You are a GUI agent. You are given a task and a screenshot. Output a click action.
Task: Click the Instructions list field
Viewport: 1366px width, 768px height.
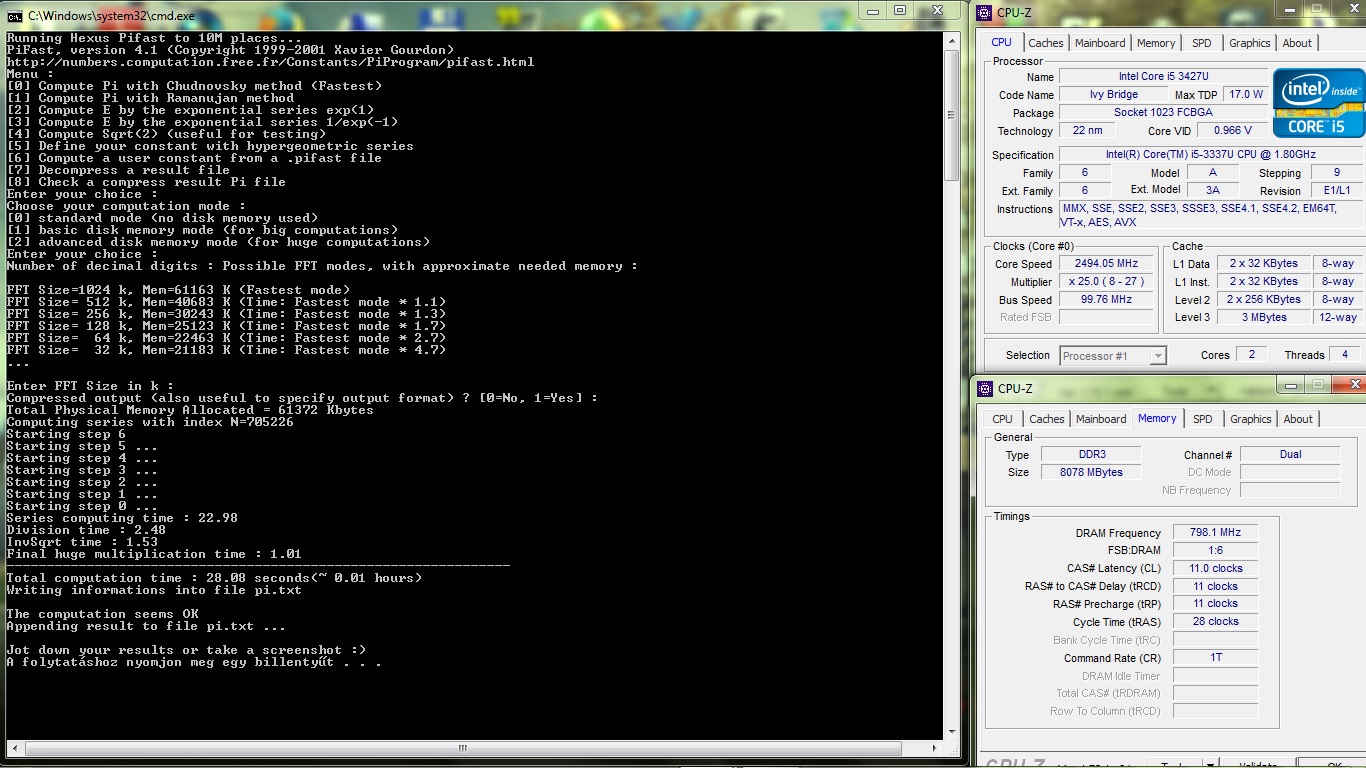coord(1210,215)
